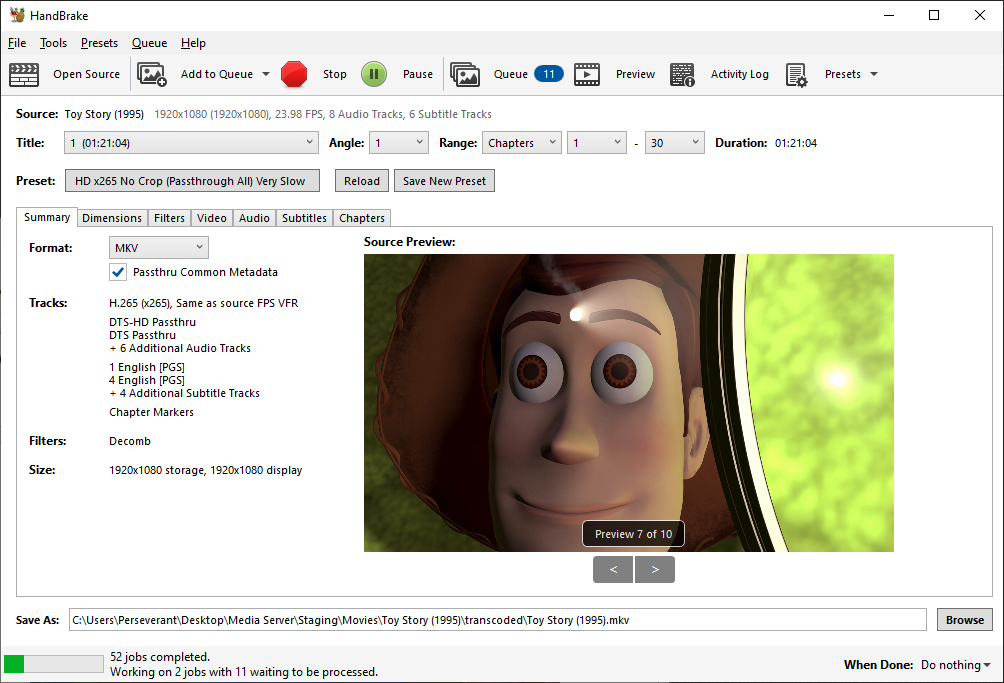This screenshot has height=683, width=1004.
Task: Change the Range type Chapters dropdown
Action: 521,143
